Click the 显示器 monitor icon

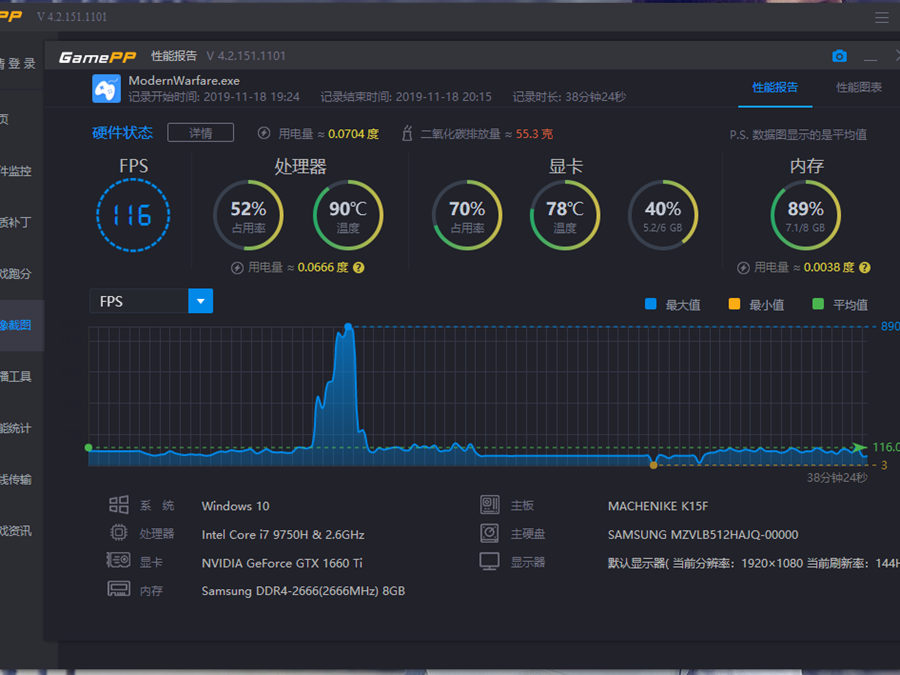pyautogui.click(x=490, y=561)
